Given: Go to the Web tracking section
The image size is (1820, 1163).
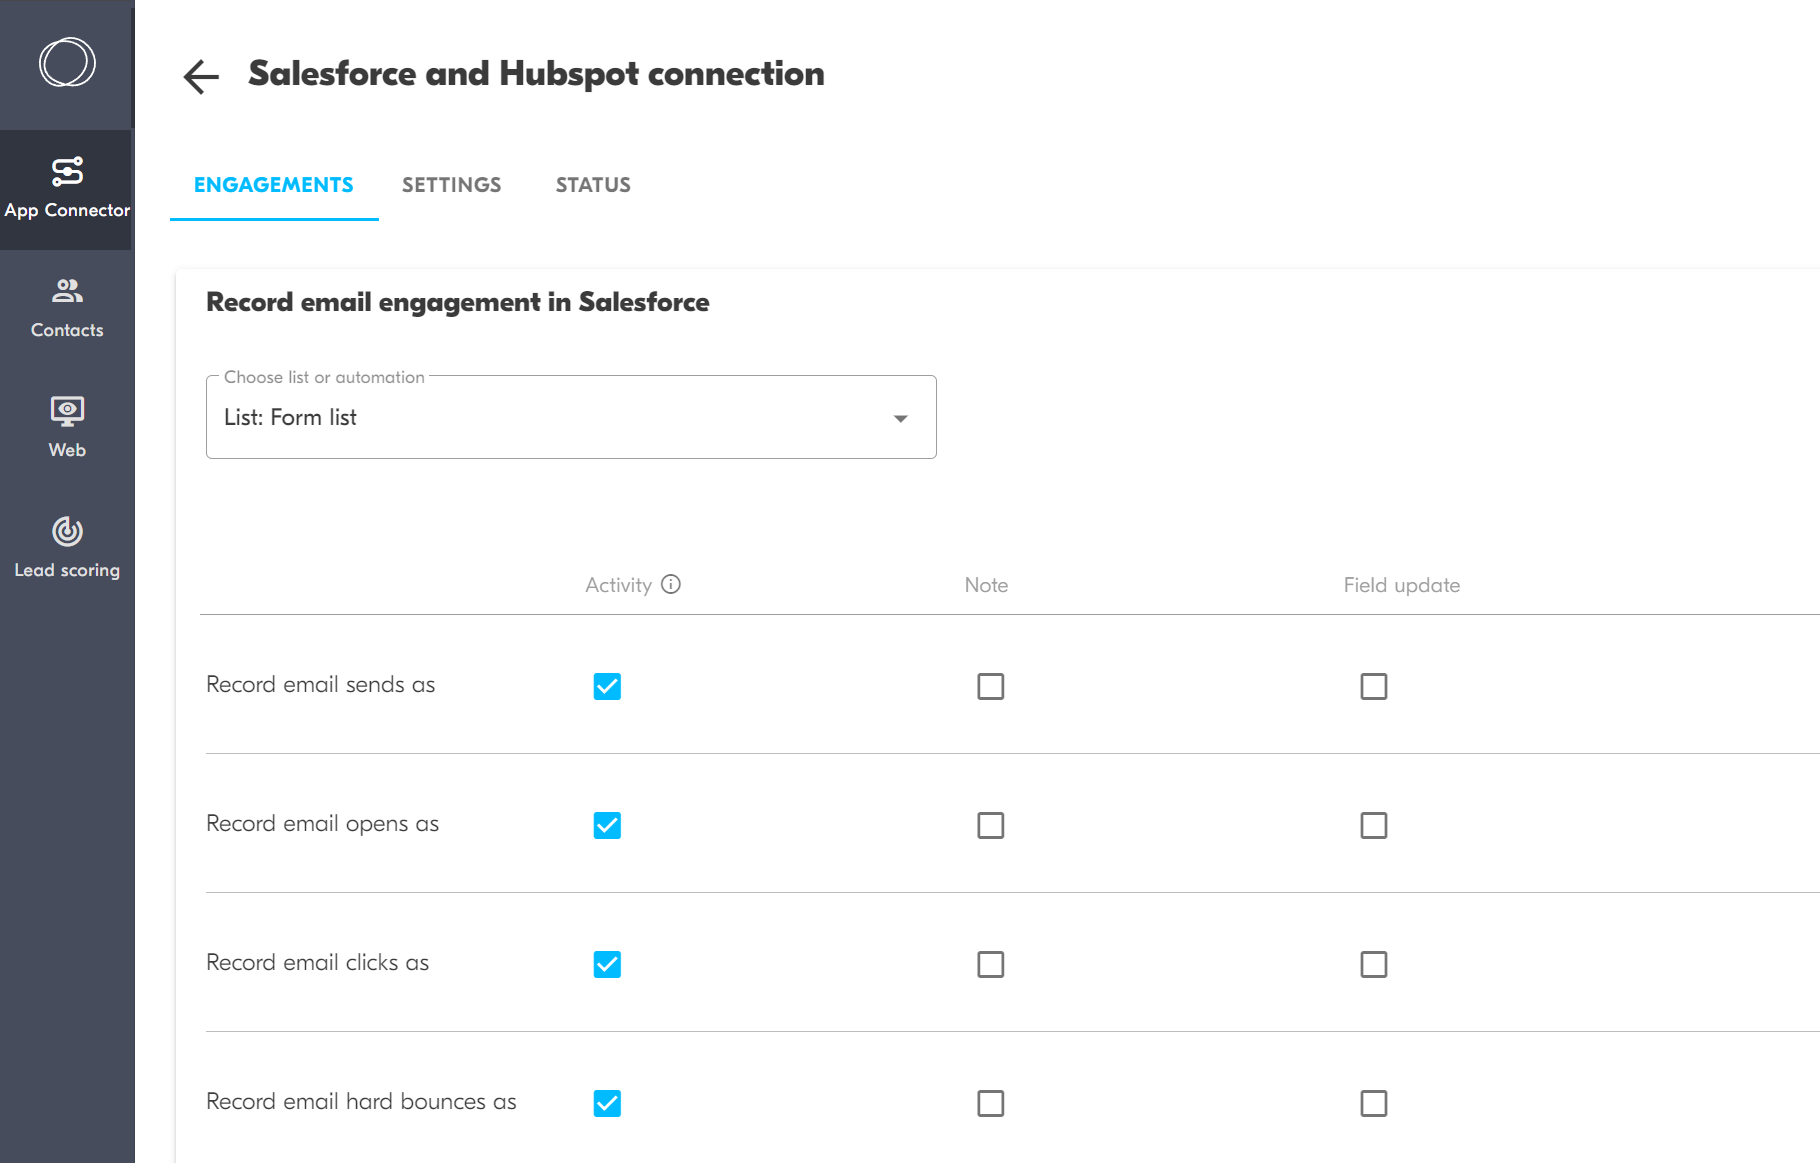Looking at the screenshot, I should click(x=67, y=428).
